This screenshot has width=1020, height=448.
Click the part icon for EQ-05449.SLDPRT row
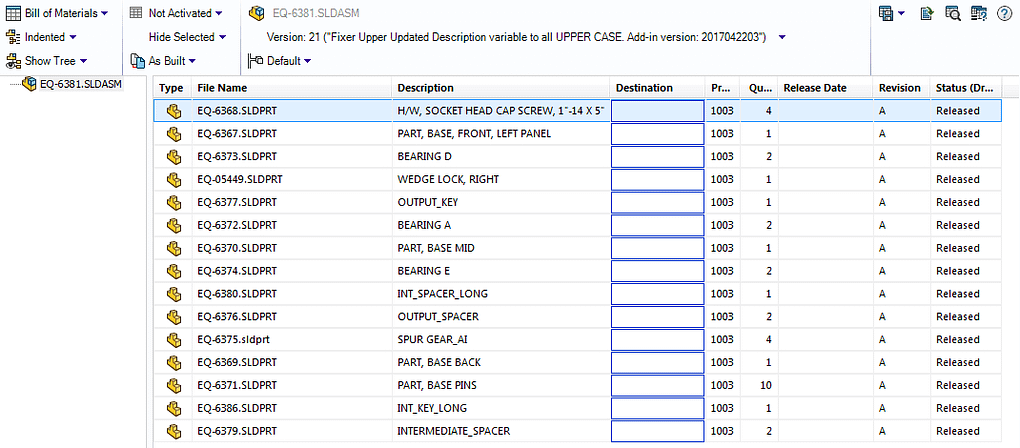point(173,179)
